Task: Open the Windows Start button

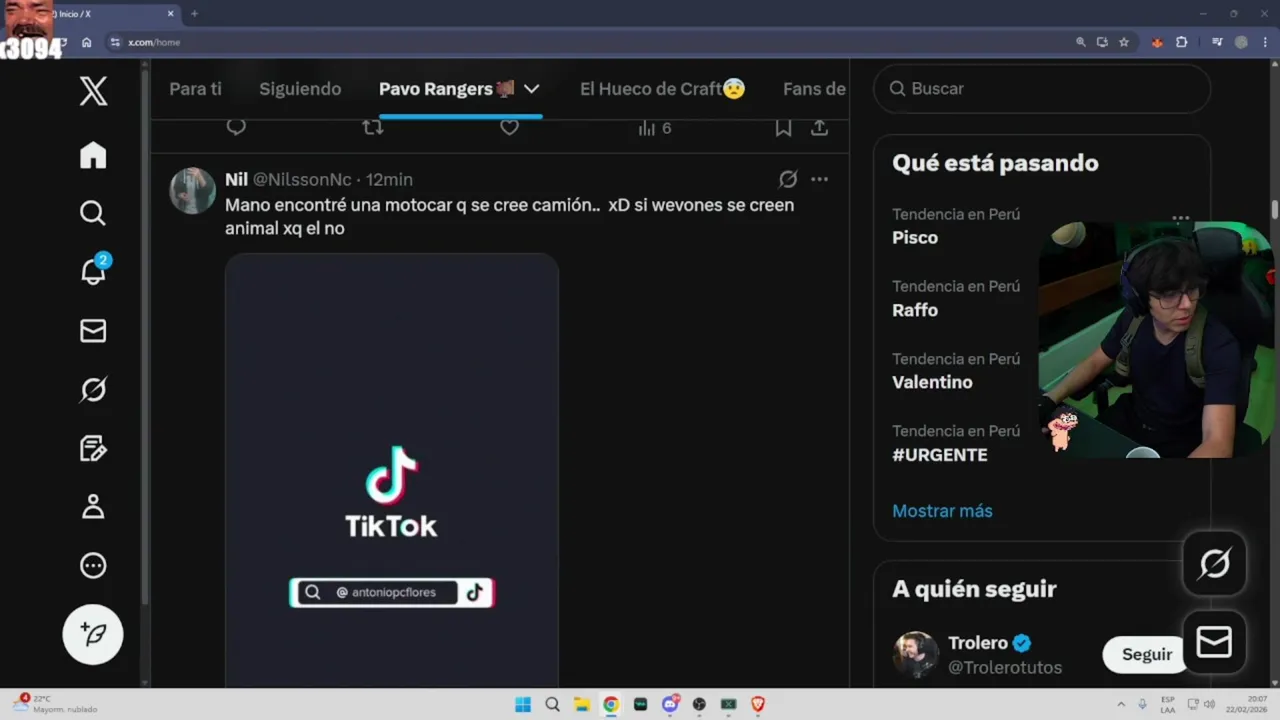Action: click(x=522, y=704)
